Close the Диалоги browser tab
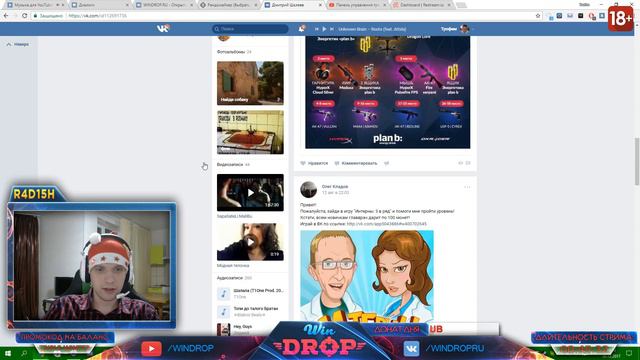 [x=127, y=5]
